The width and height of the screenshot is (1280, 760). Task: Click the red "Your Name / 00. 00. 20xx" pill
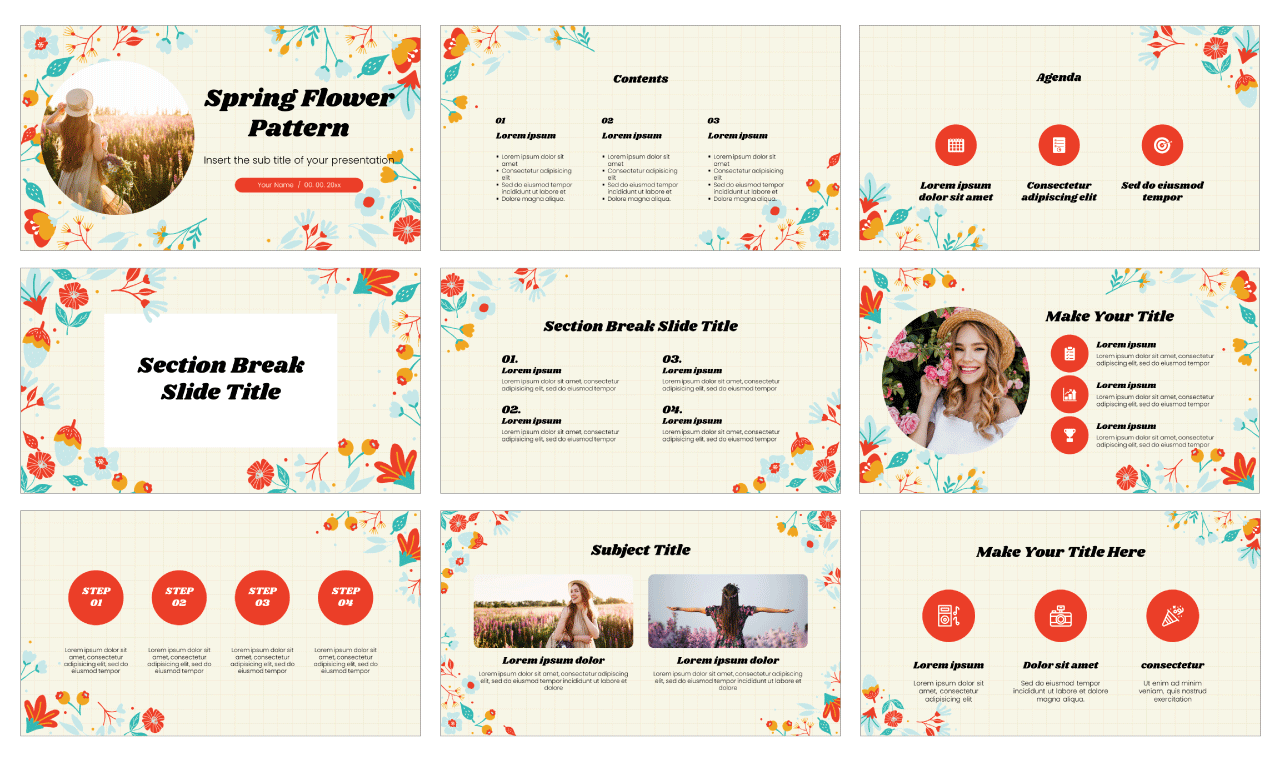click(299, 185)
